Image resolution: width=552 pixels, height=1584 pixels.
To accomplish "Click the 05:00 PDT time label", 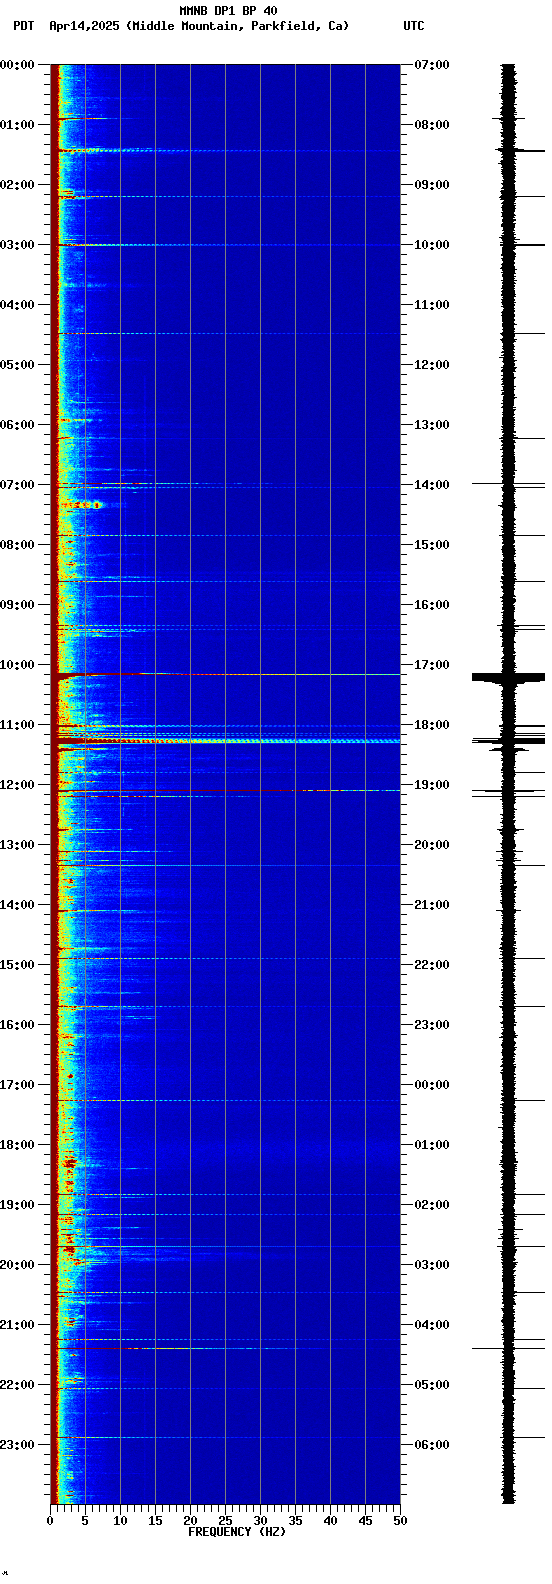I will click(18, 365).
